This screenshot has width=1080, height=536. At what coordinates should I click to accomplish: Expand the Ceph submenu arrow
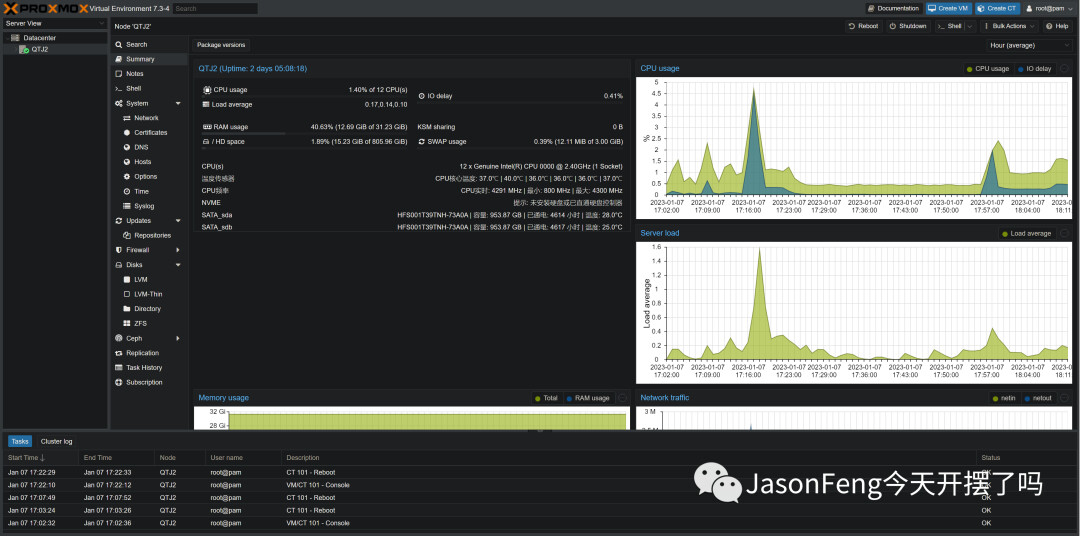coord(178,338)
